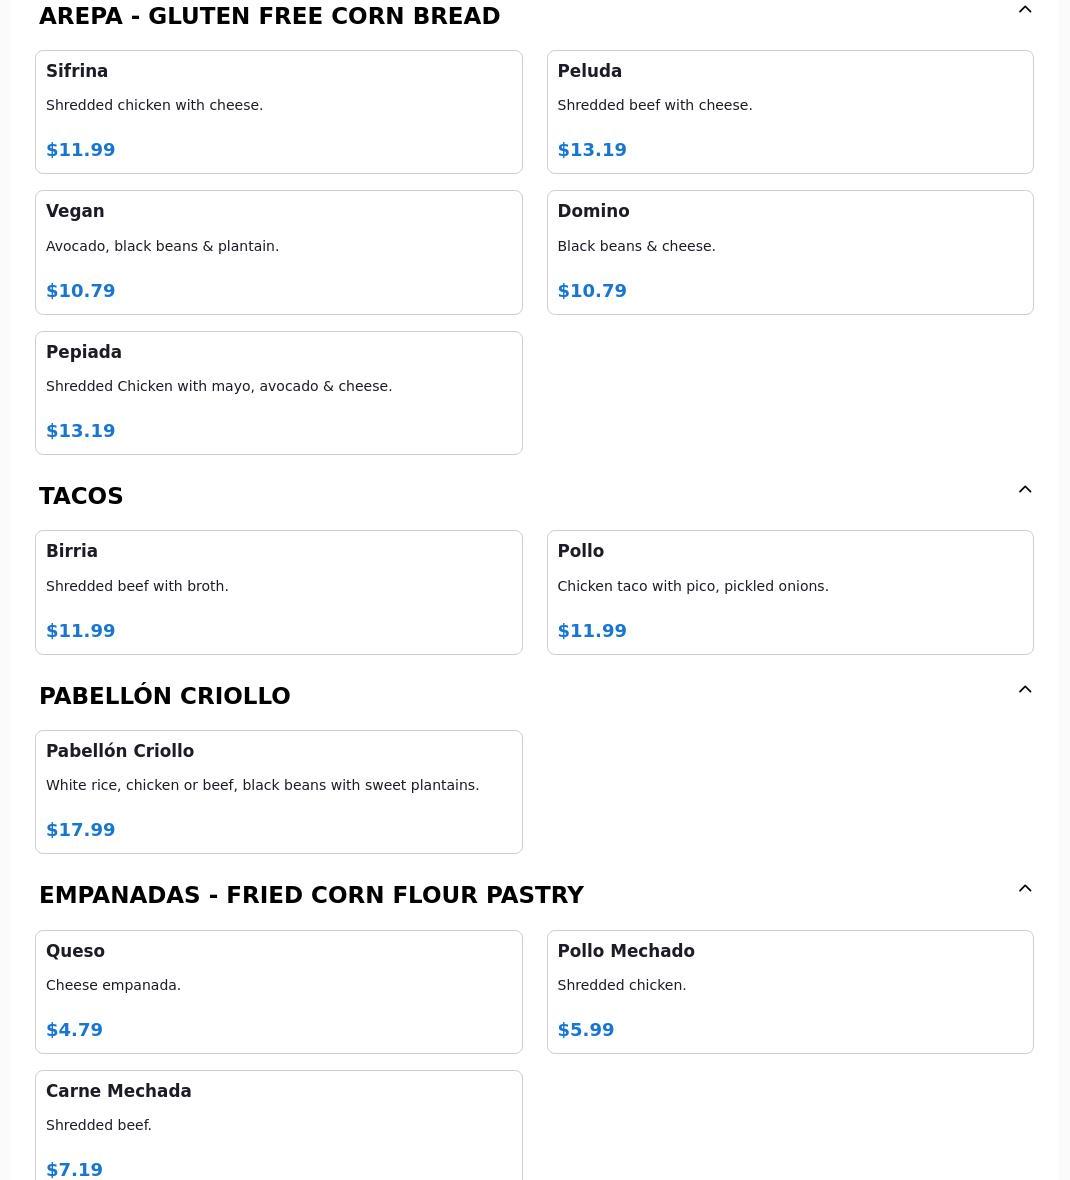Collapse the Arepa section chevron
Viewport: 1070px width, 1180px height.
tap(1024, 10)
